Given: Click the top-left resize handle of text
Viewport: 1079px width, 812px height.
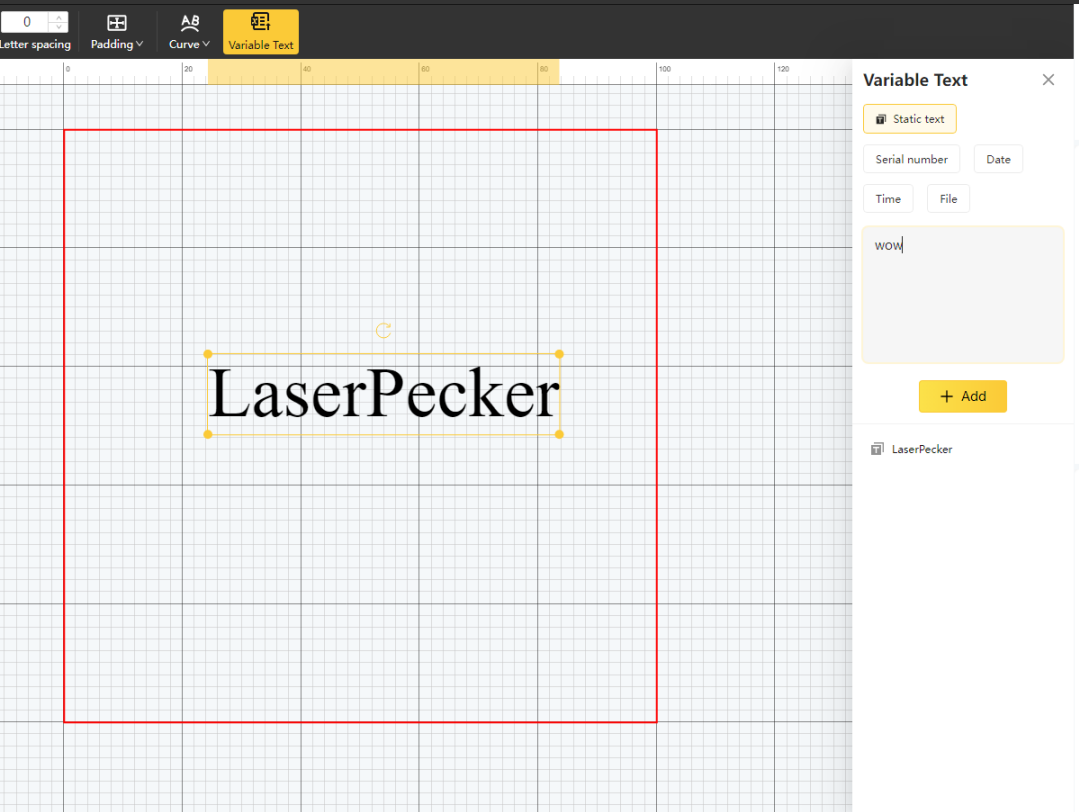Looking at the screenshot, I should click(x=208, y=354).
